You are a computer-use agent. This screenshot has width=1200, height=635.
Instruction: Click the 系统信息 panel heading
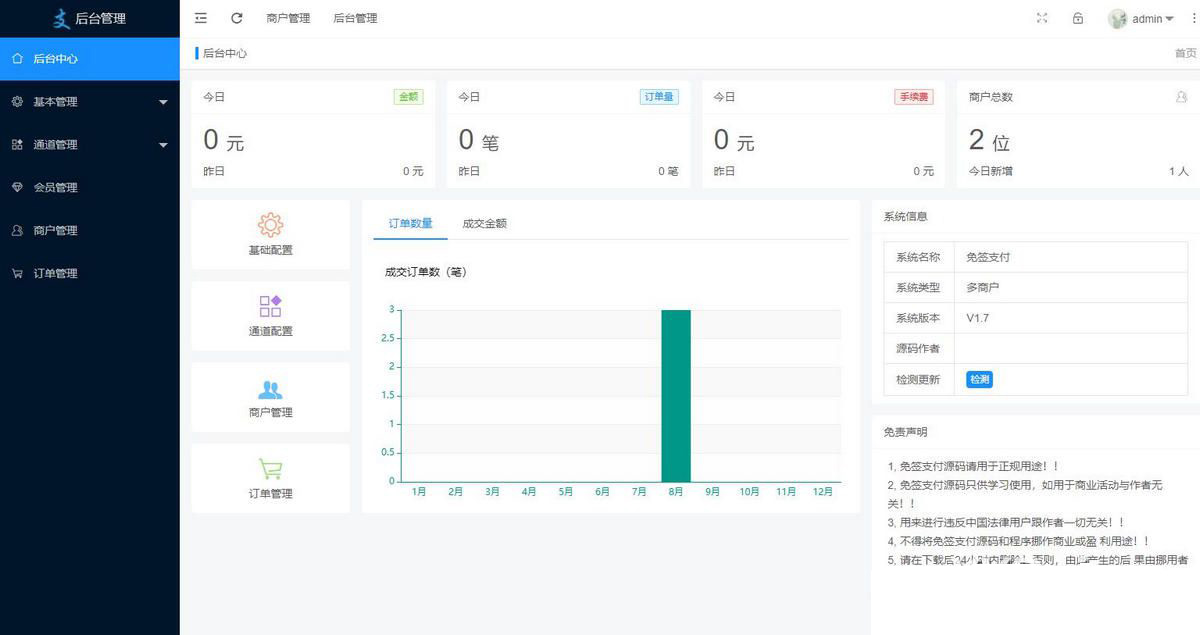tap(905, 216)
